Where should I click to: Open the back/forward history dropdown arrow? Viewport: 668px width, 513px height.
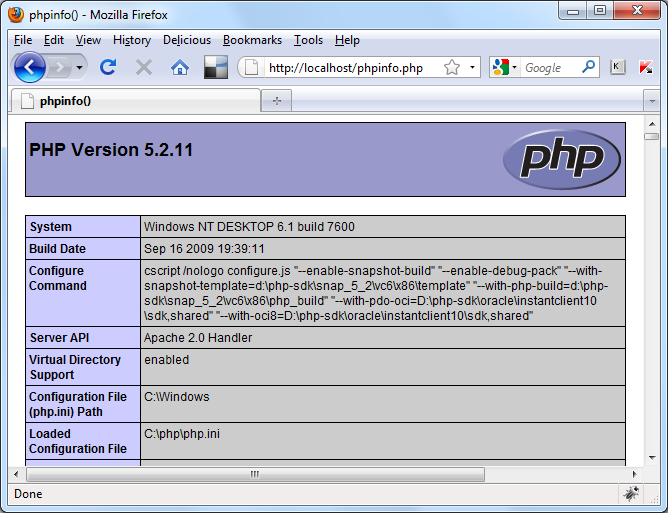79,67
